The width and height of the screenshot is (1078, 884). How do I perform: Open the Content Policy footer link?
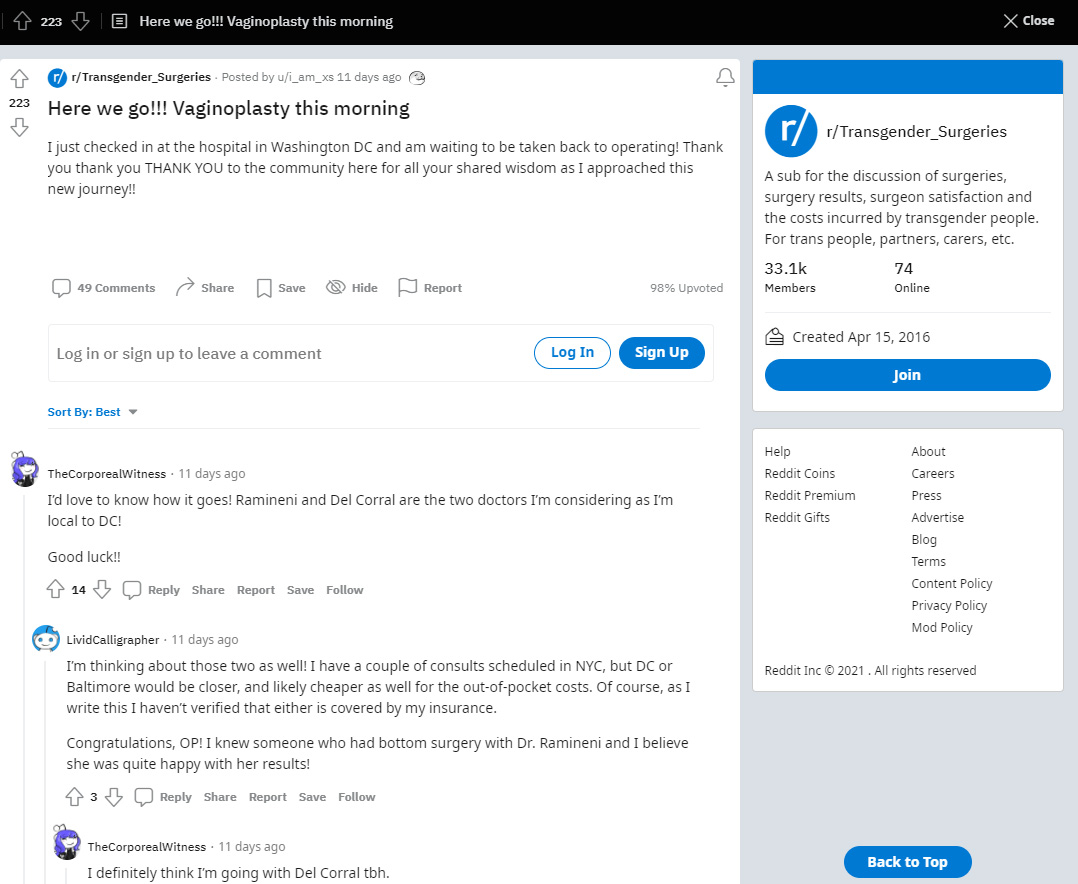click(x=951, y=583)
